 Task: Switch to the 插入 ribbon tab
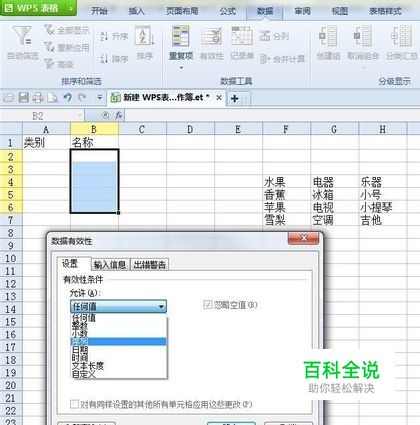pyautogui.click(x=137, y=11)
